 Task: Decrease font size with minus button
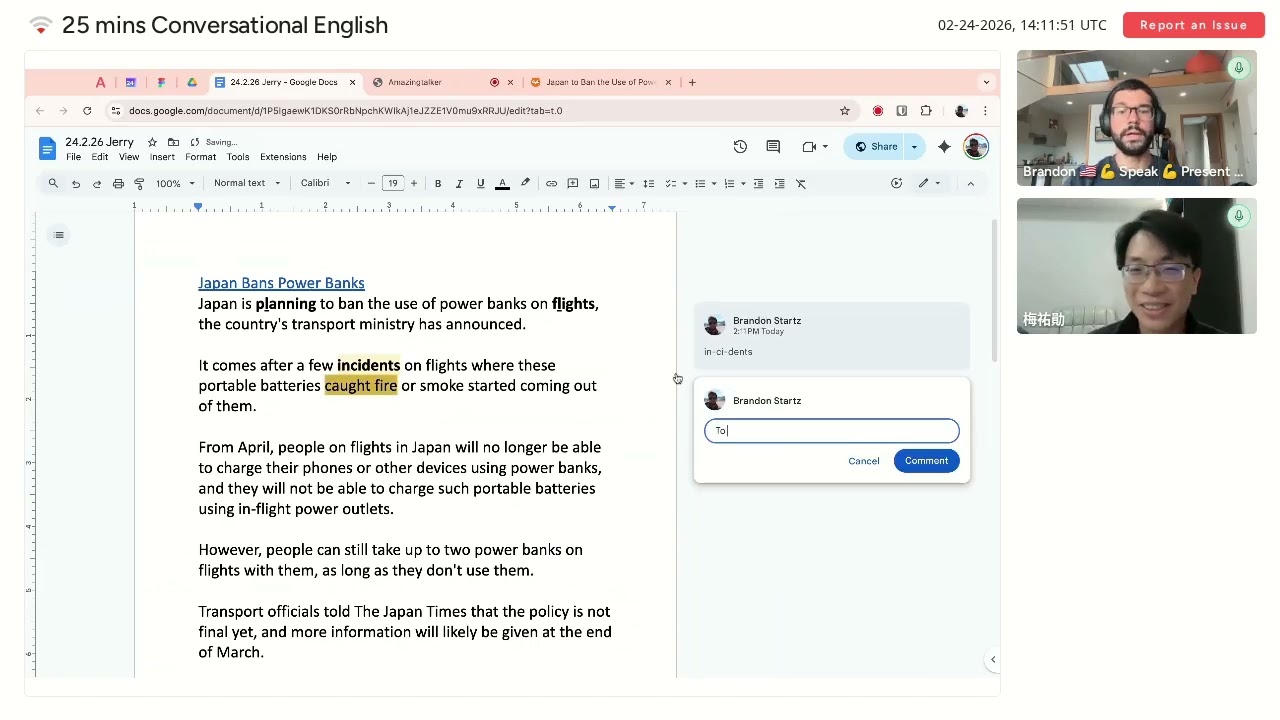(371, 183)
